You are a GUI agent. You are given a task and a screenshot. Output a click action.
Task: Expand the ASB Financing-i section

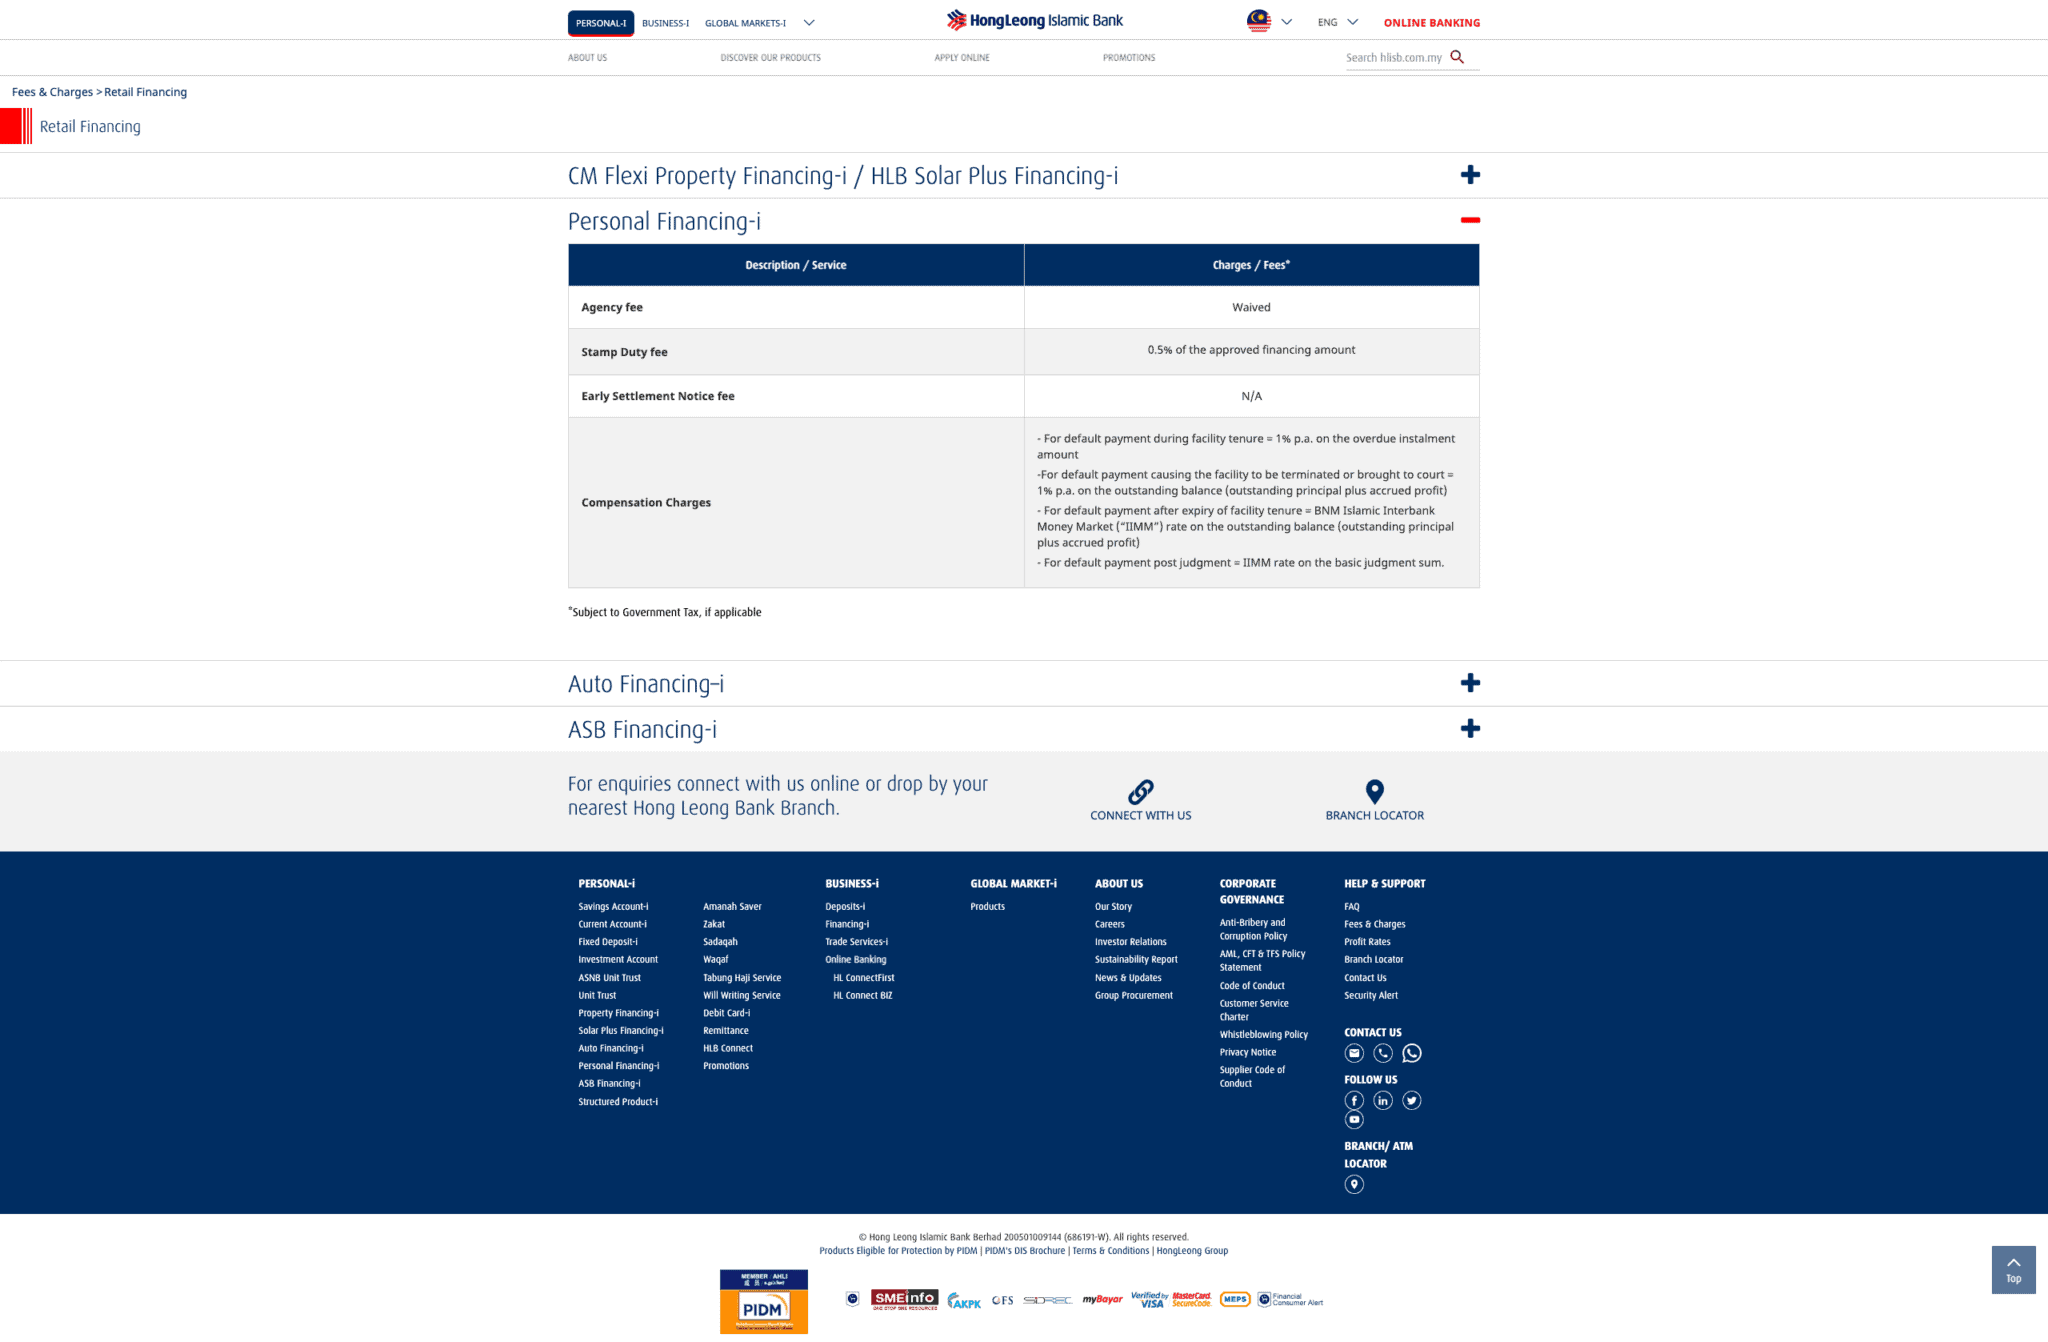click(x=1470, y=729)
